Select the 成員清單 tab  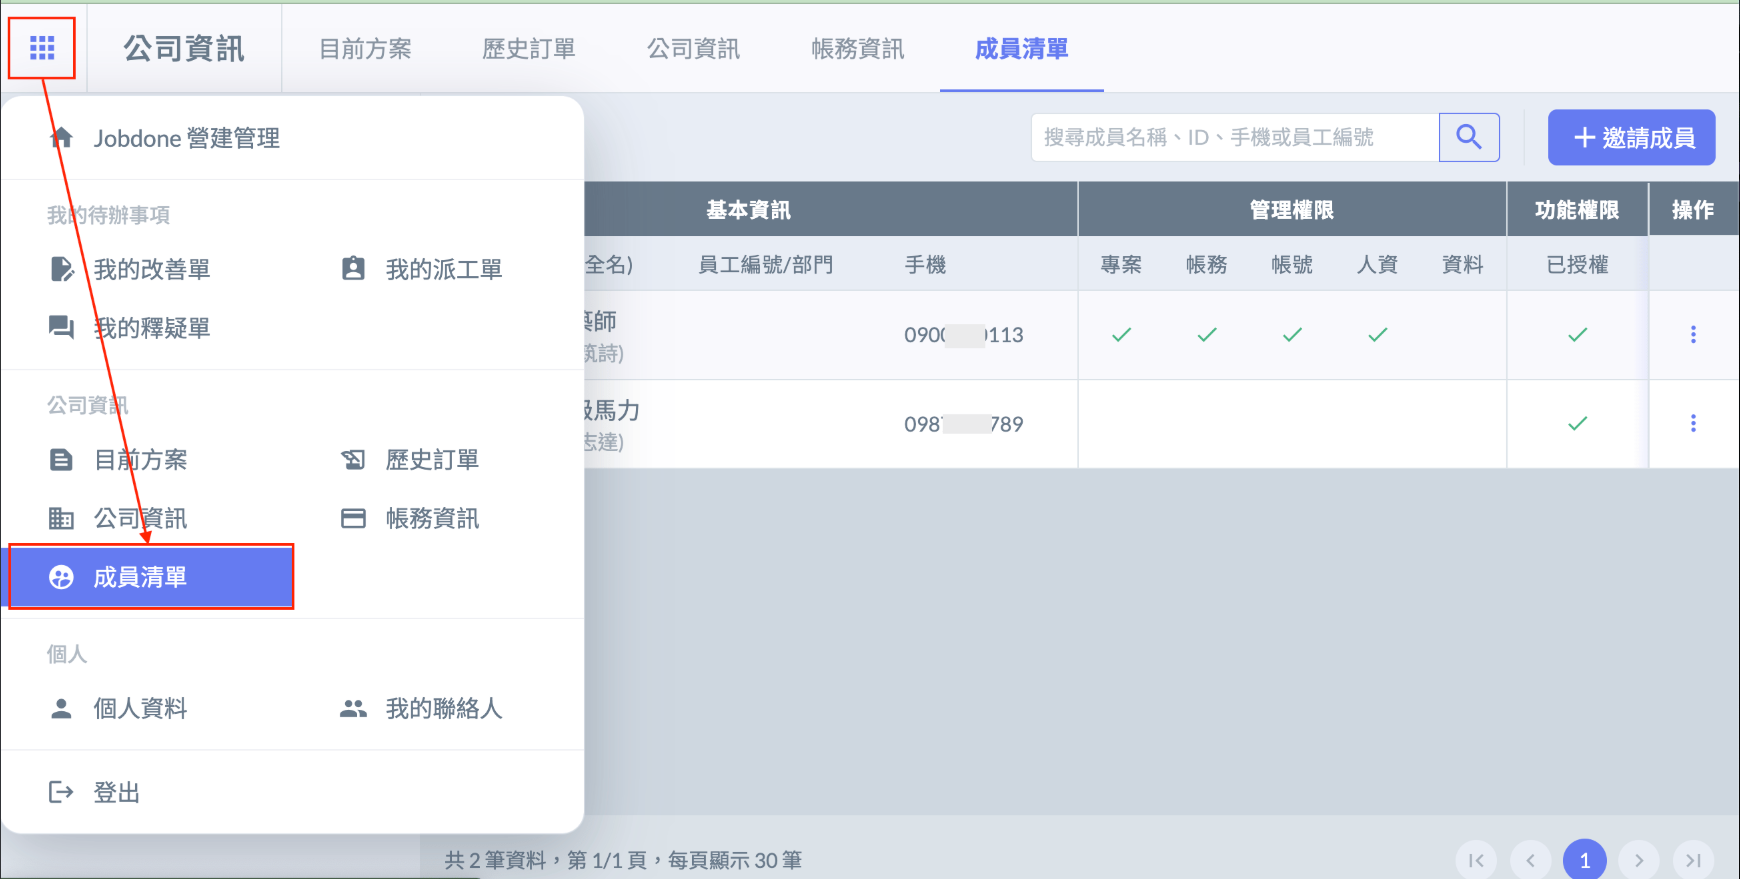1022,49
